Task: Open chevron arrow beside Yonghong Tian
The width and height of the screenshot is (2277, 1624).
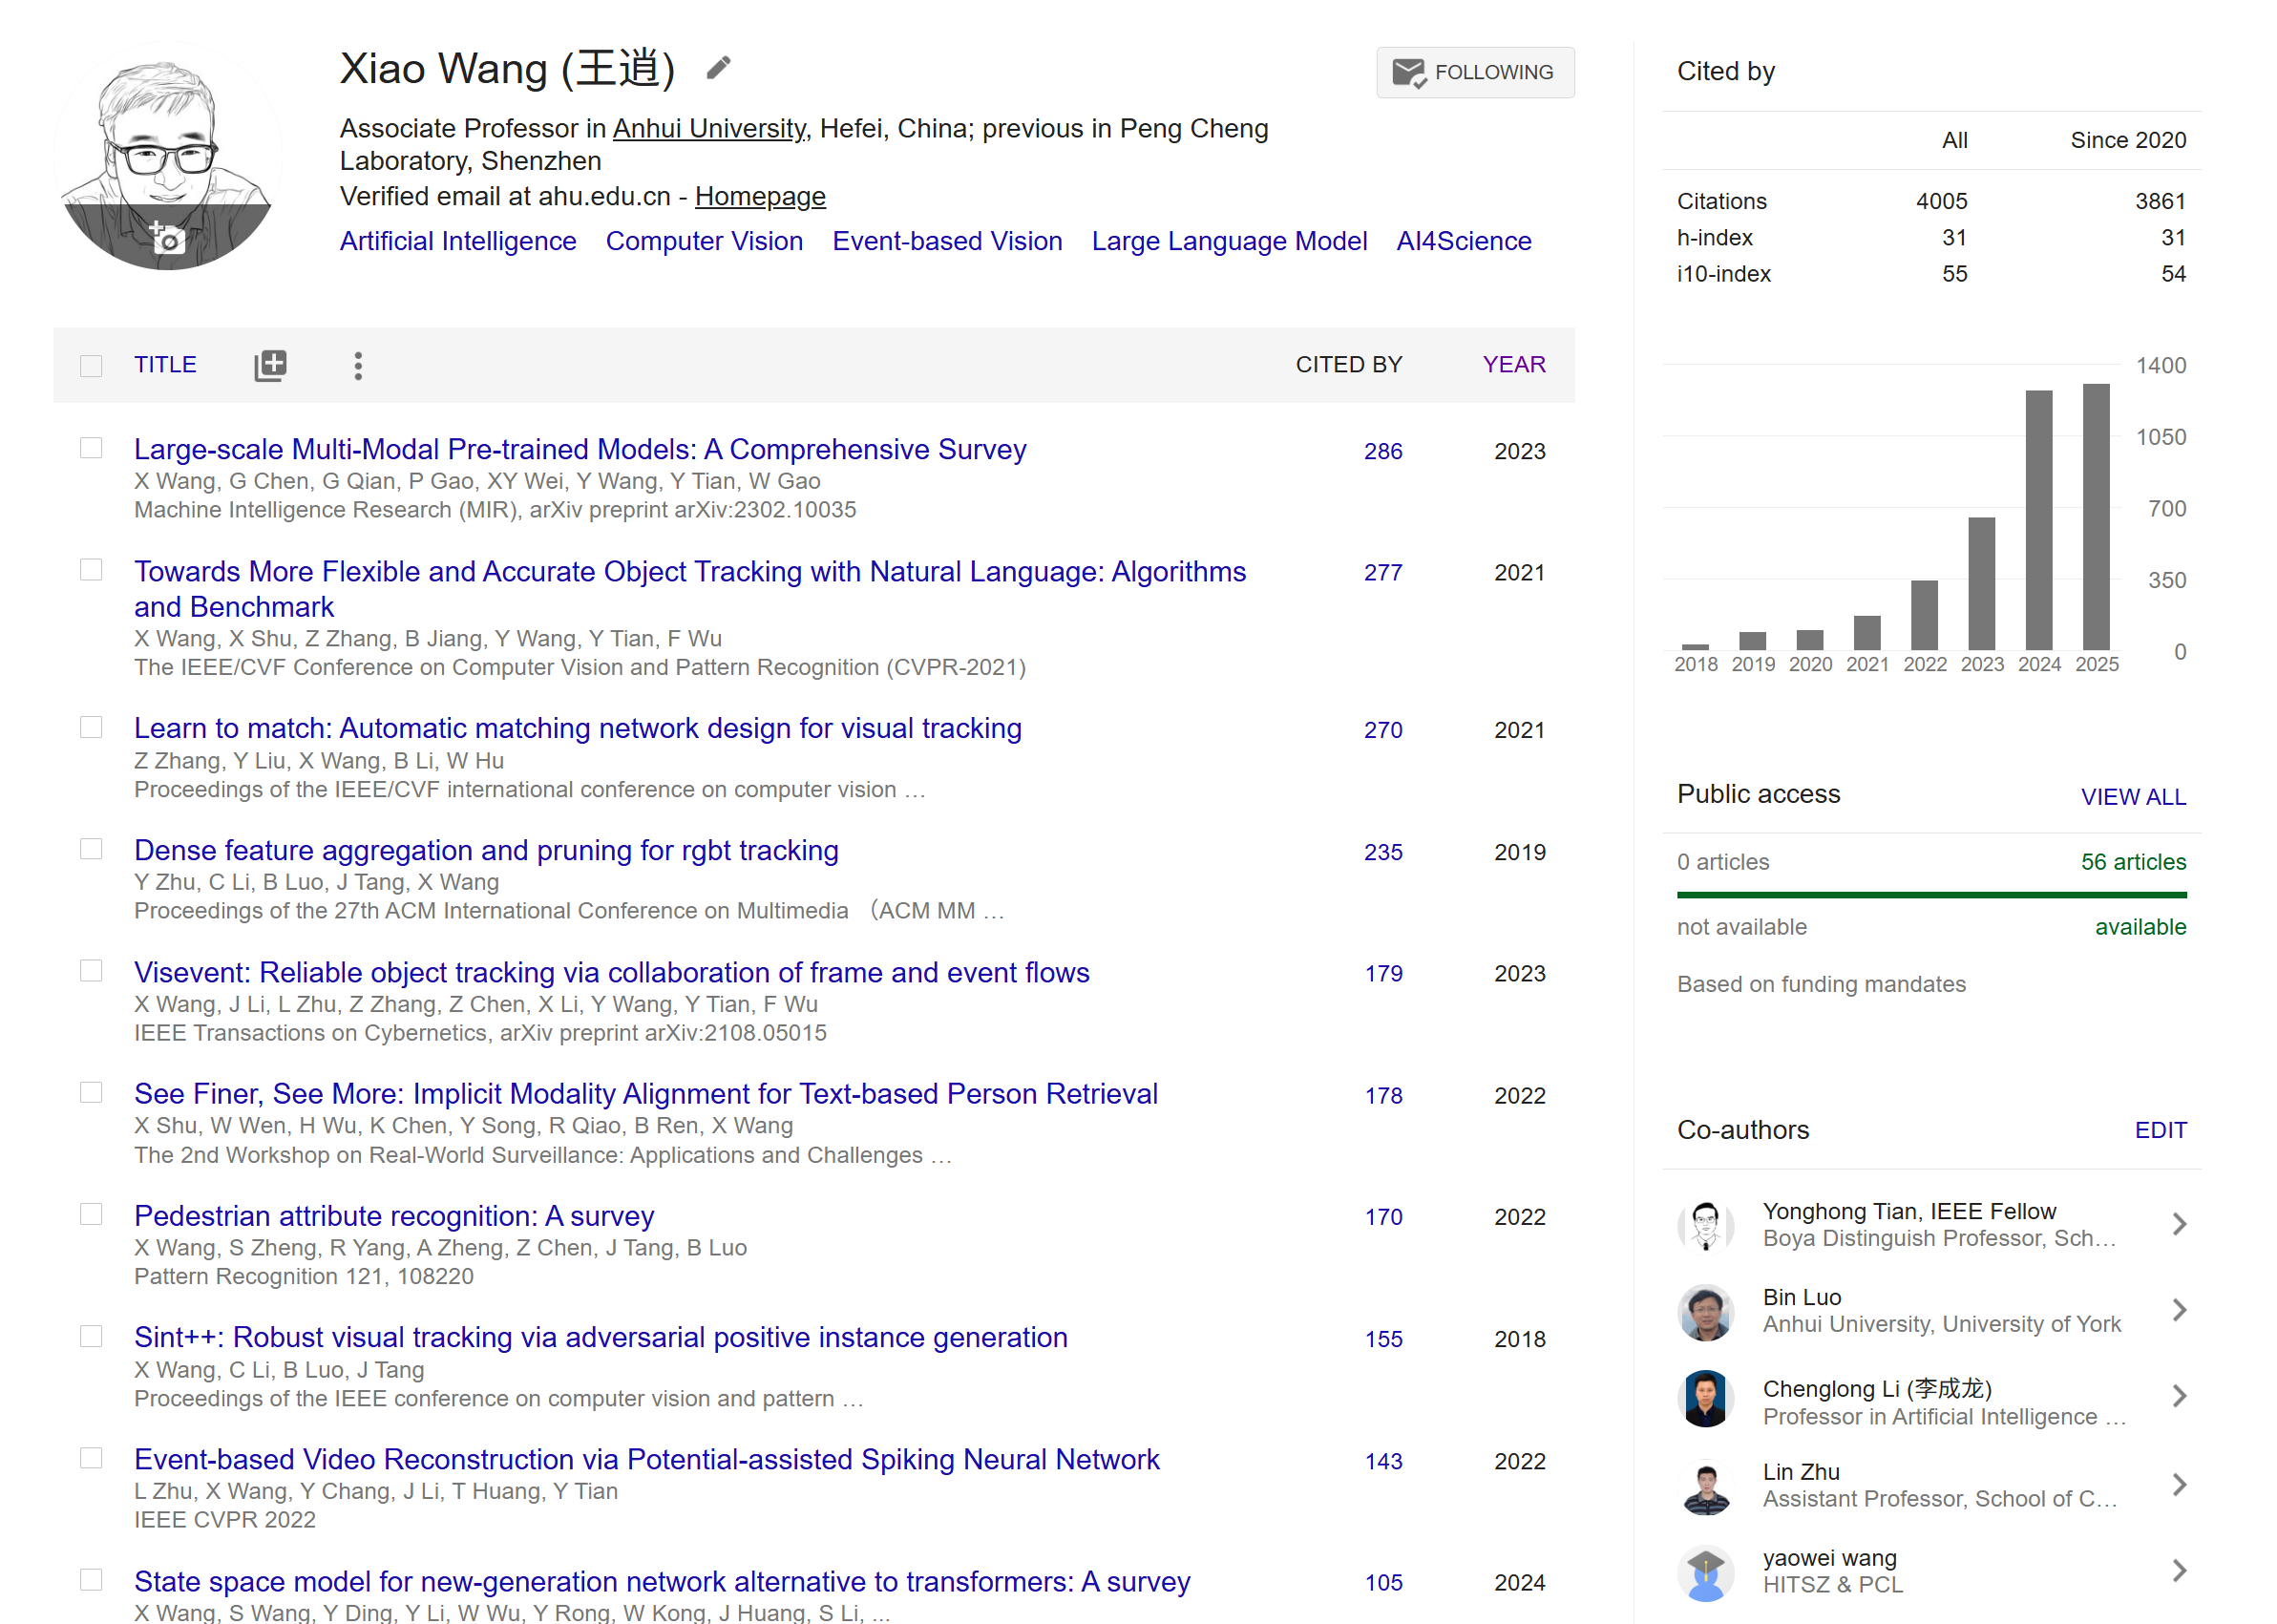Action: point(2179,1224)
